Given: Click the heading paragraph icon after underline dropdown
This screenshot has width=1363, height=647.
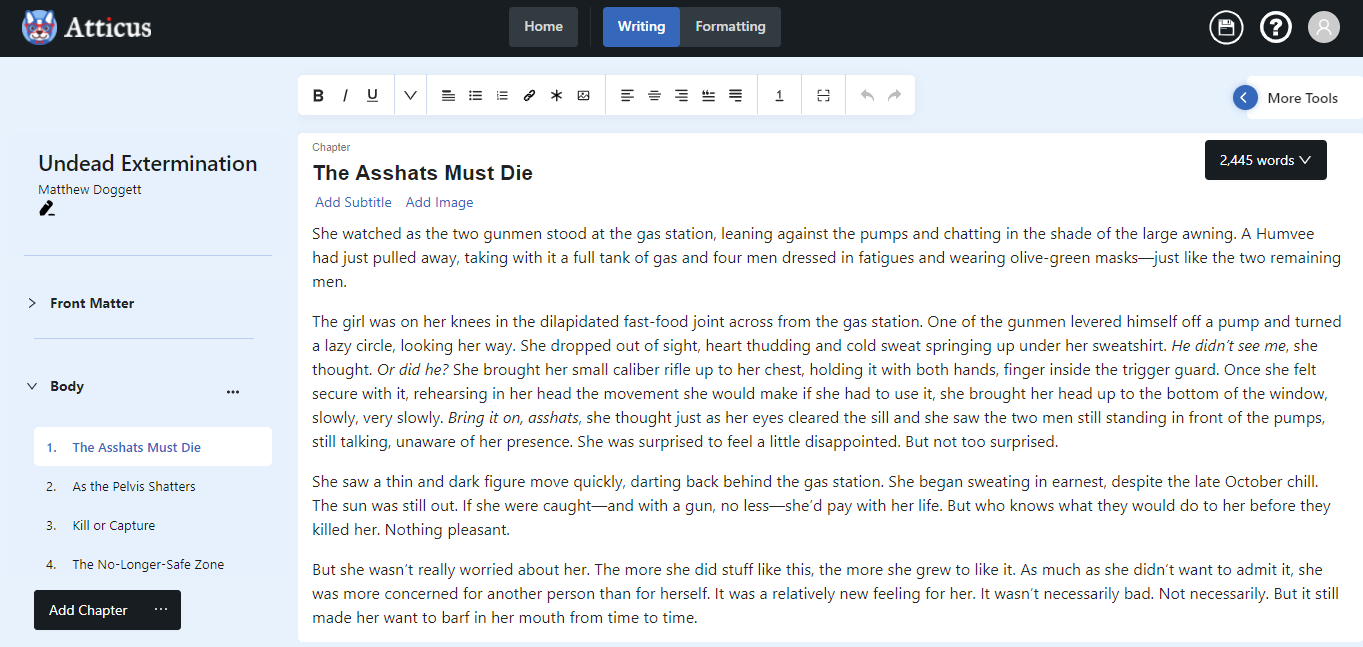Looking at the screenshot, I should 448,96.
